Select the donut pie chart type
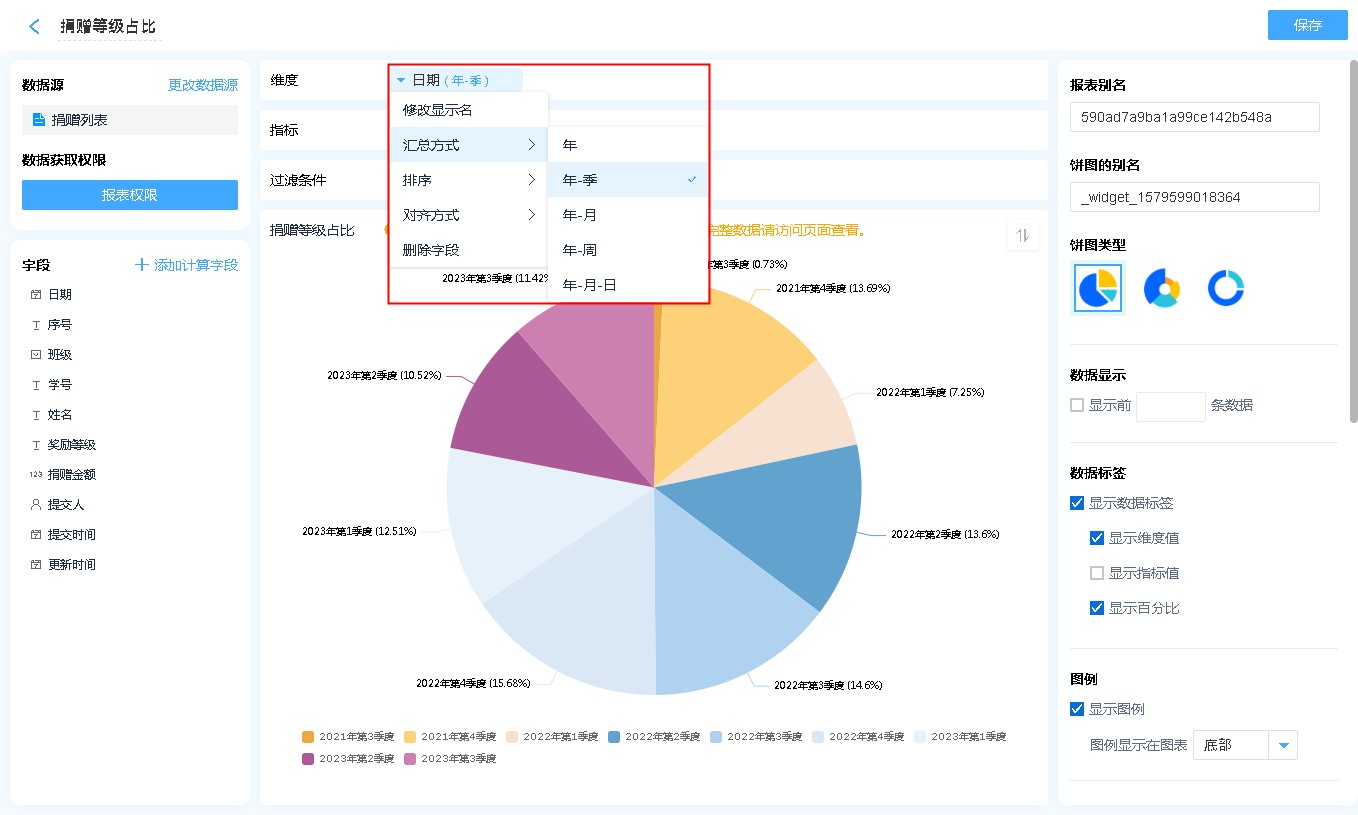 pos(1161,288)
